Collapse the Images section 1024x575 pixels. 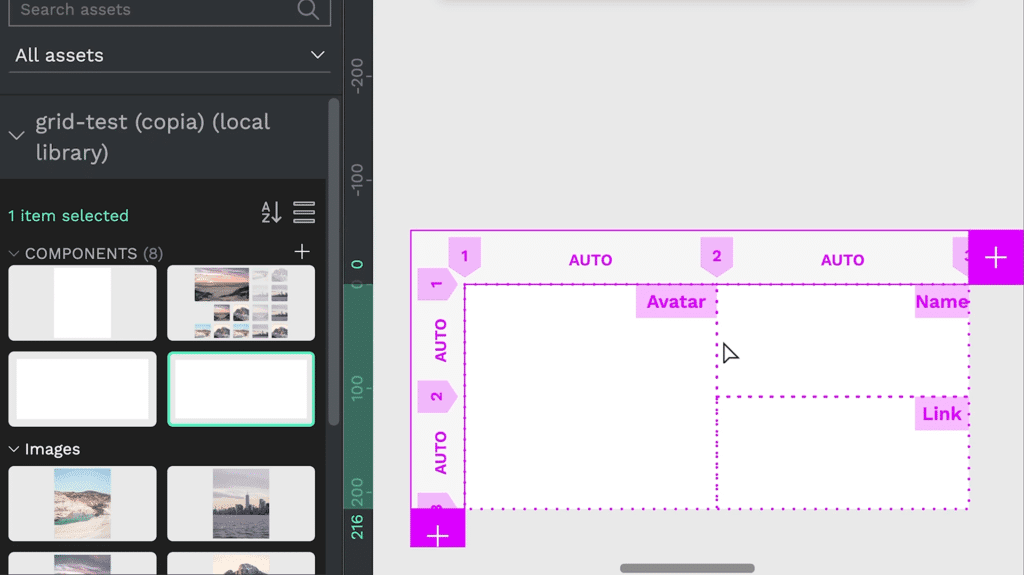(x=15, y=450)
